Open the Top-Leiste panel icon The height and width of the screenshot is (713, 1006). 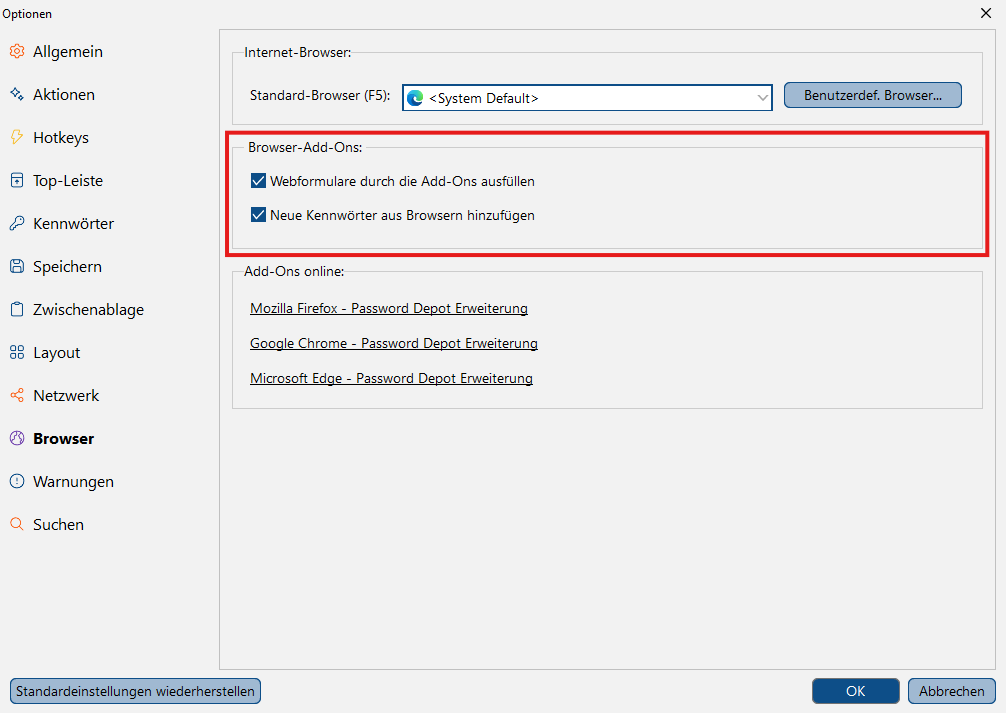click(17, 180)
